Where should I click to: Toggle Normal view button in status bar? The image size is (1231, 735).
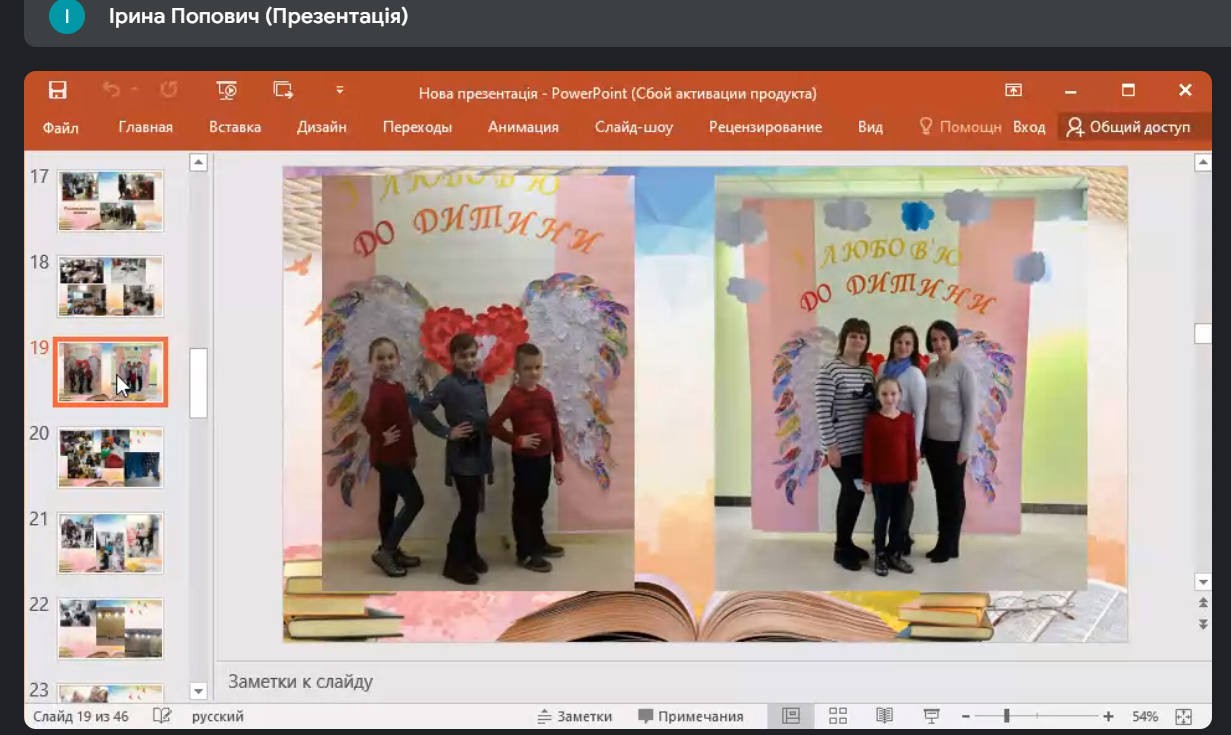tap(791, 716)
